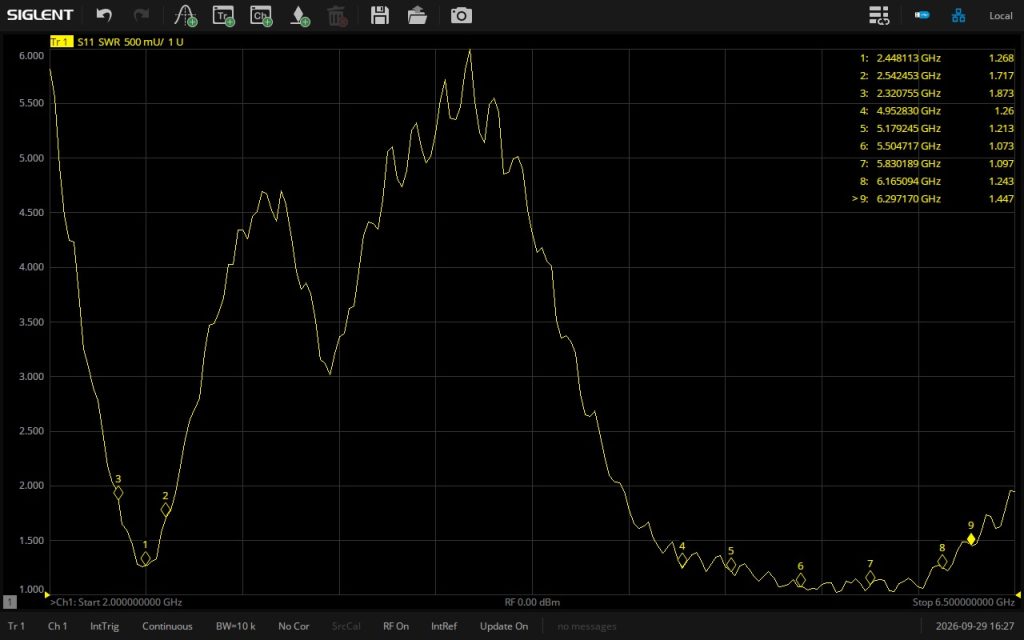
Task: Click marker 1 readout 2.448113 GHz
Action: [908, 58]
